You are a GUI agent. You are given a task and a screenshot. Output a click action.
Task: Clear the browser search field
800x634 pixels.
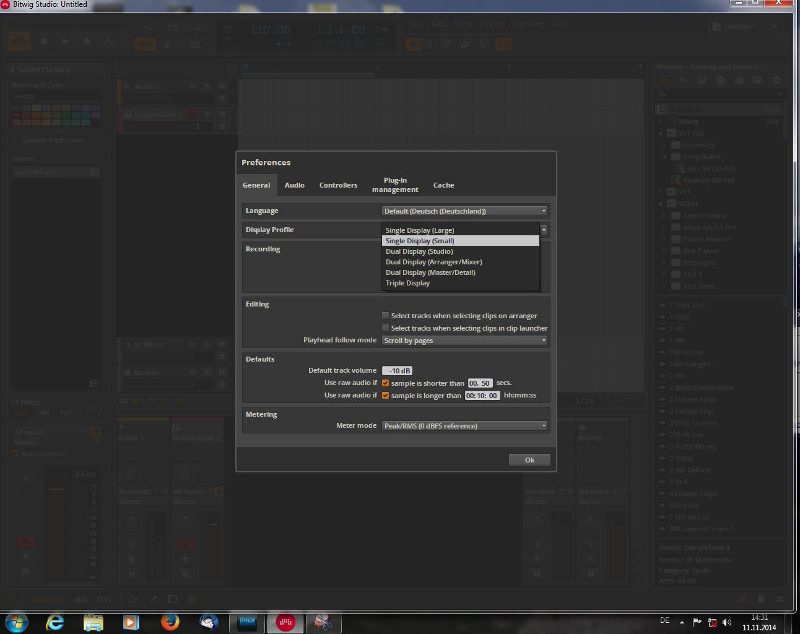pyautogui.click(x=780, y=94)
